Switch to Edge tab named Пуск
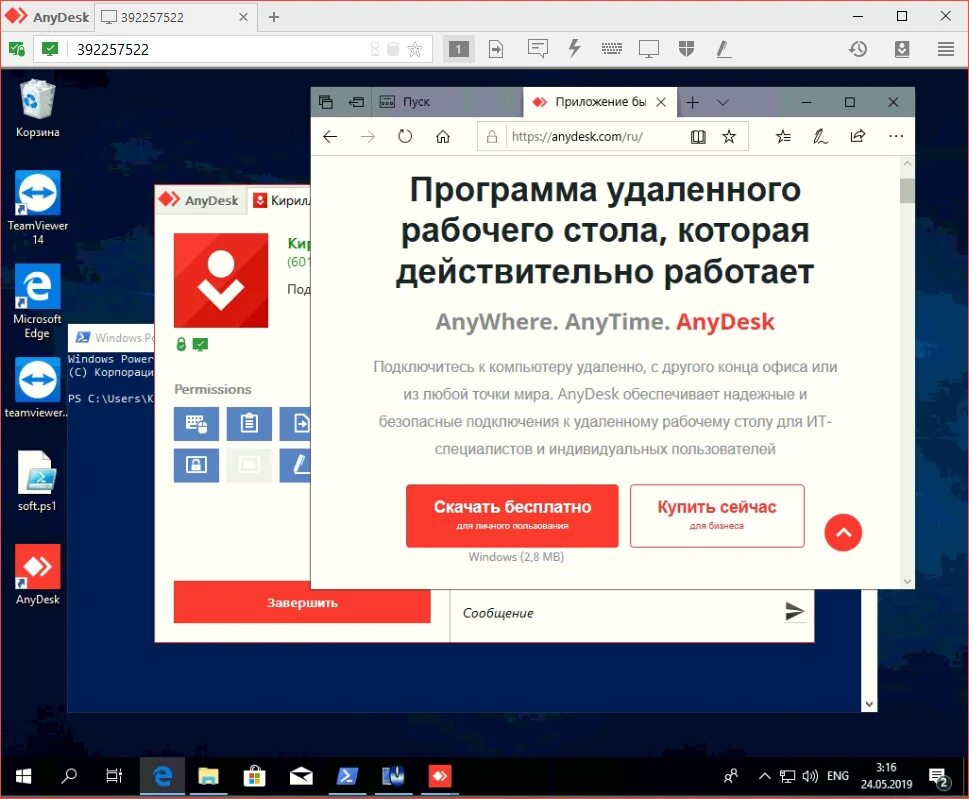Image resolution: width=969 pixels, height=799 pixels. pyautogui.click(x=447, y=102)
